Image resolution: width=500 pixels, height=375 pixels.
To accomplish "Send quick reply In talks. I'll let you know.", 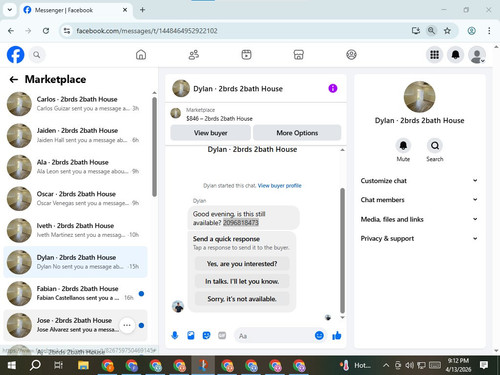I will point(242,281).
